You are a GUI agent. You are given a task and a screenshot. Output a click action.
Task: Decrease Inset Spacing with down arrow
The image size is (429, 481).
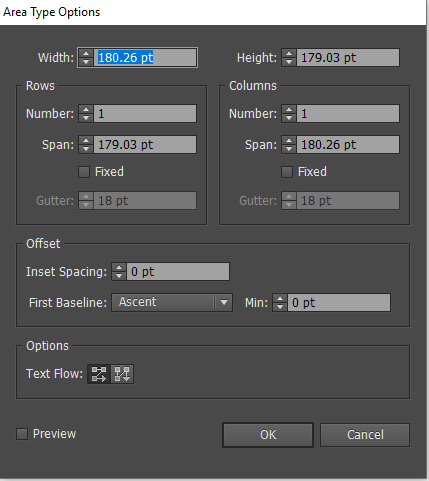click(119, 276)
